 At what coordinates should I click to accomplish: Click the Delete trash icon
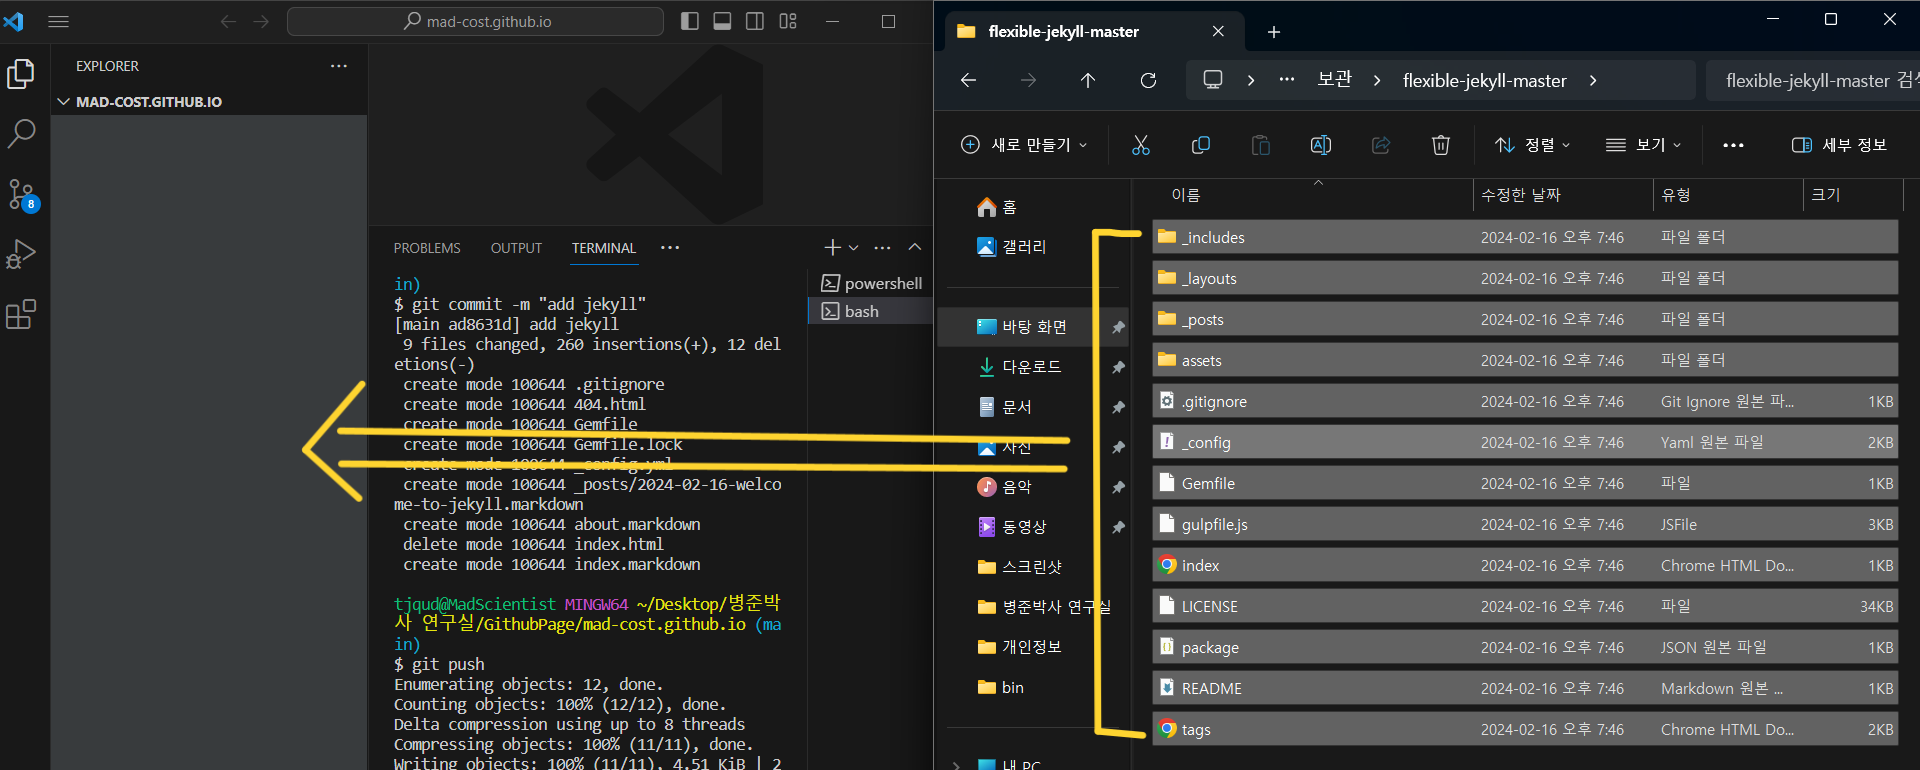point(1440,145)
